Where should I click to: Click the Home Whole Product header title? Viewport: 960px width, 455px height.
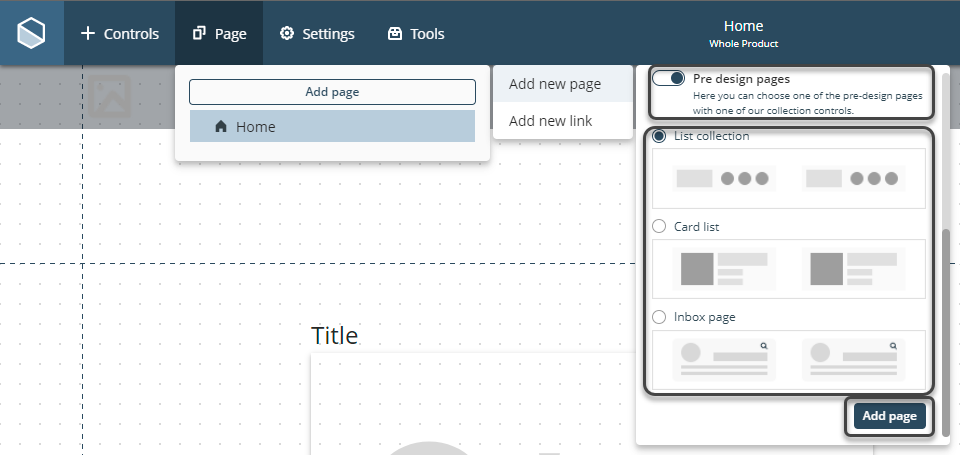(743, 34)
